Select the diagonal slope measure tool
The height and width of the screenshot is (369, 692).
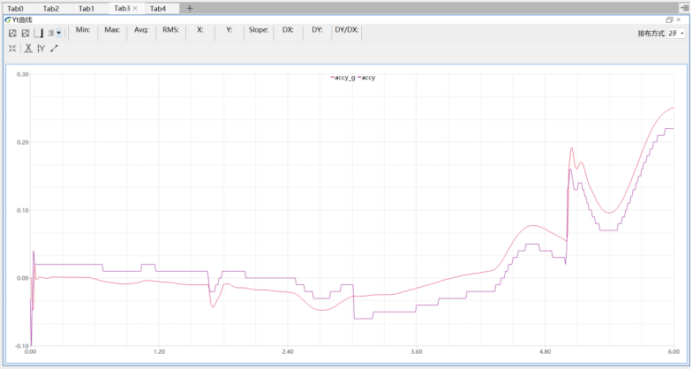pyautogui.click(x=54, y=49)
